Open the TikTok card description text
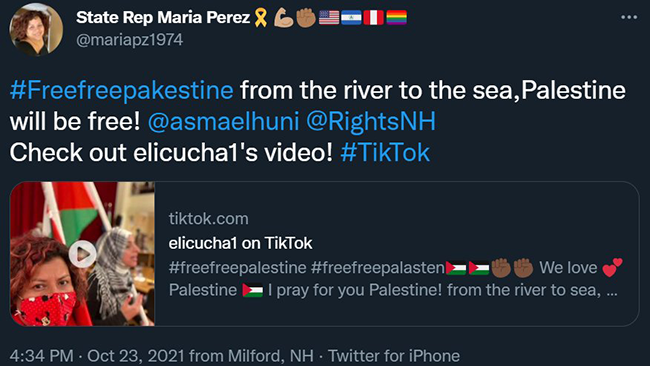The width and height of the screenshot is (650, 366). pos(395,279)
